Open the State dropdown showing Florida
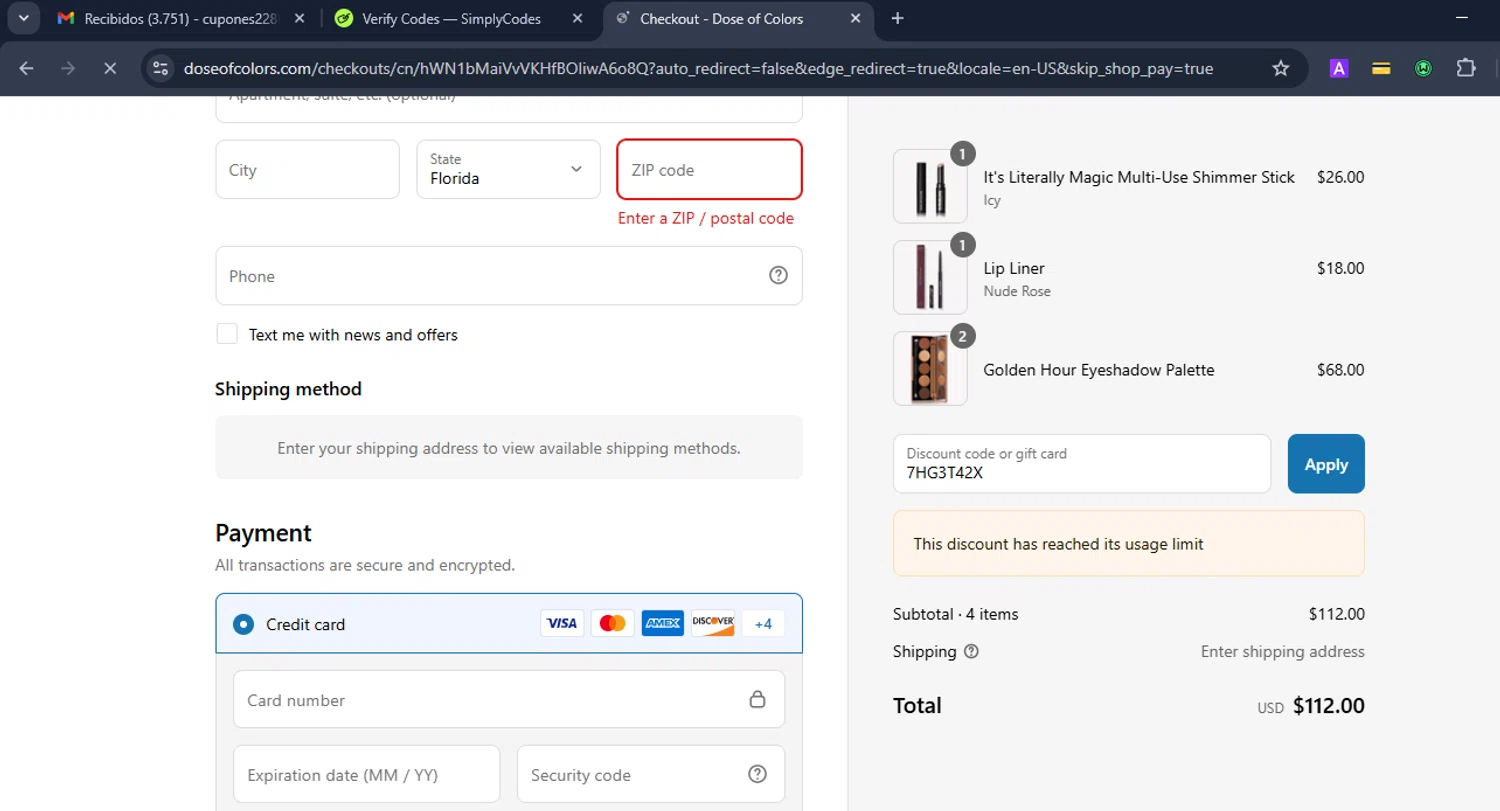1500x811 pixels. [x=508, y=169]
